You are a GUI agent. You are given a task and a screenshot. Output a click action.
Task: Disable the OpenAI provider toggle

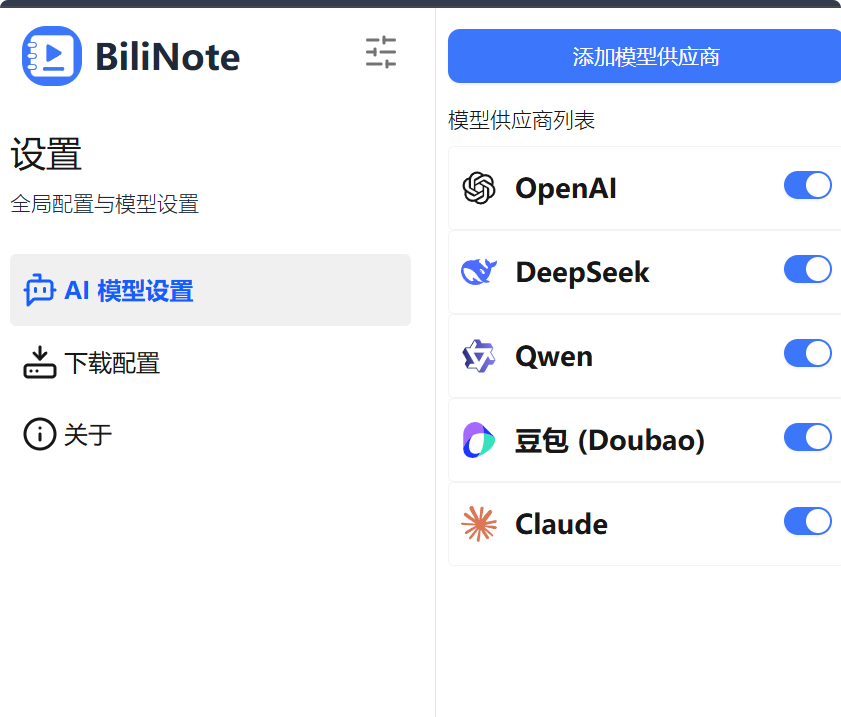807,186
